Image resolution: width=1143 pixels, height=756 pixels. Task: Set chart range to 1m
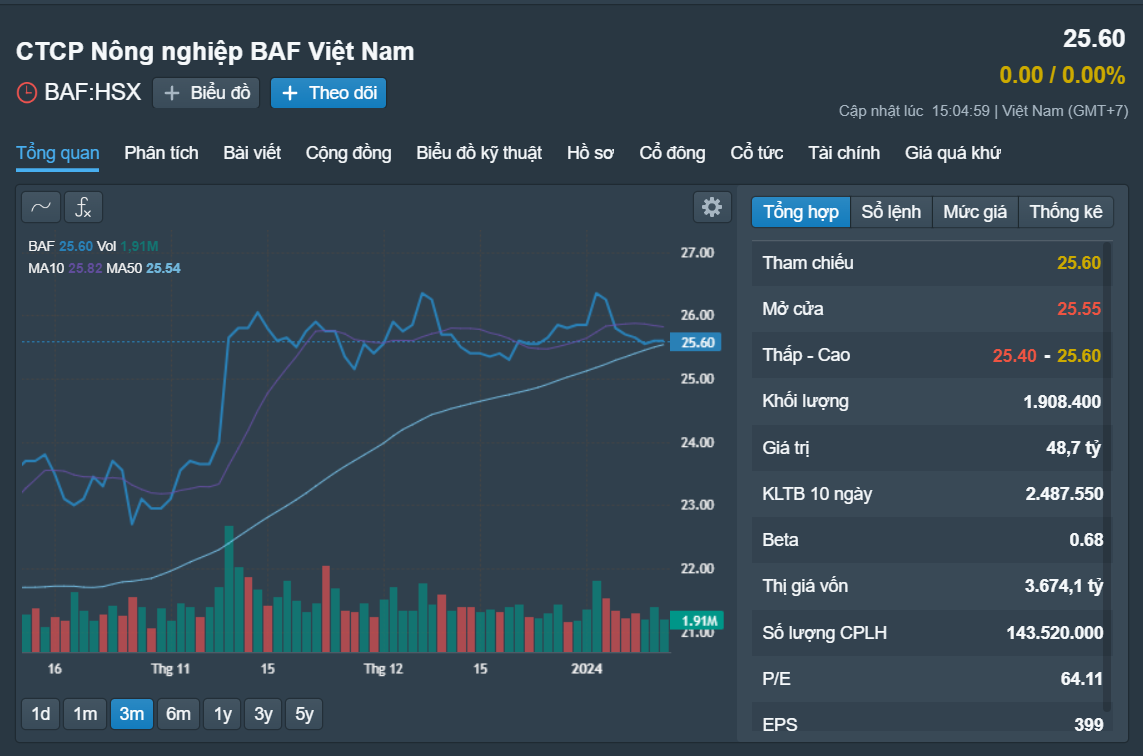[x=85, y=714]
